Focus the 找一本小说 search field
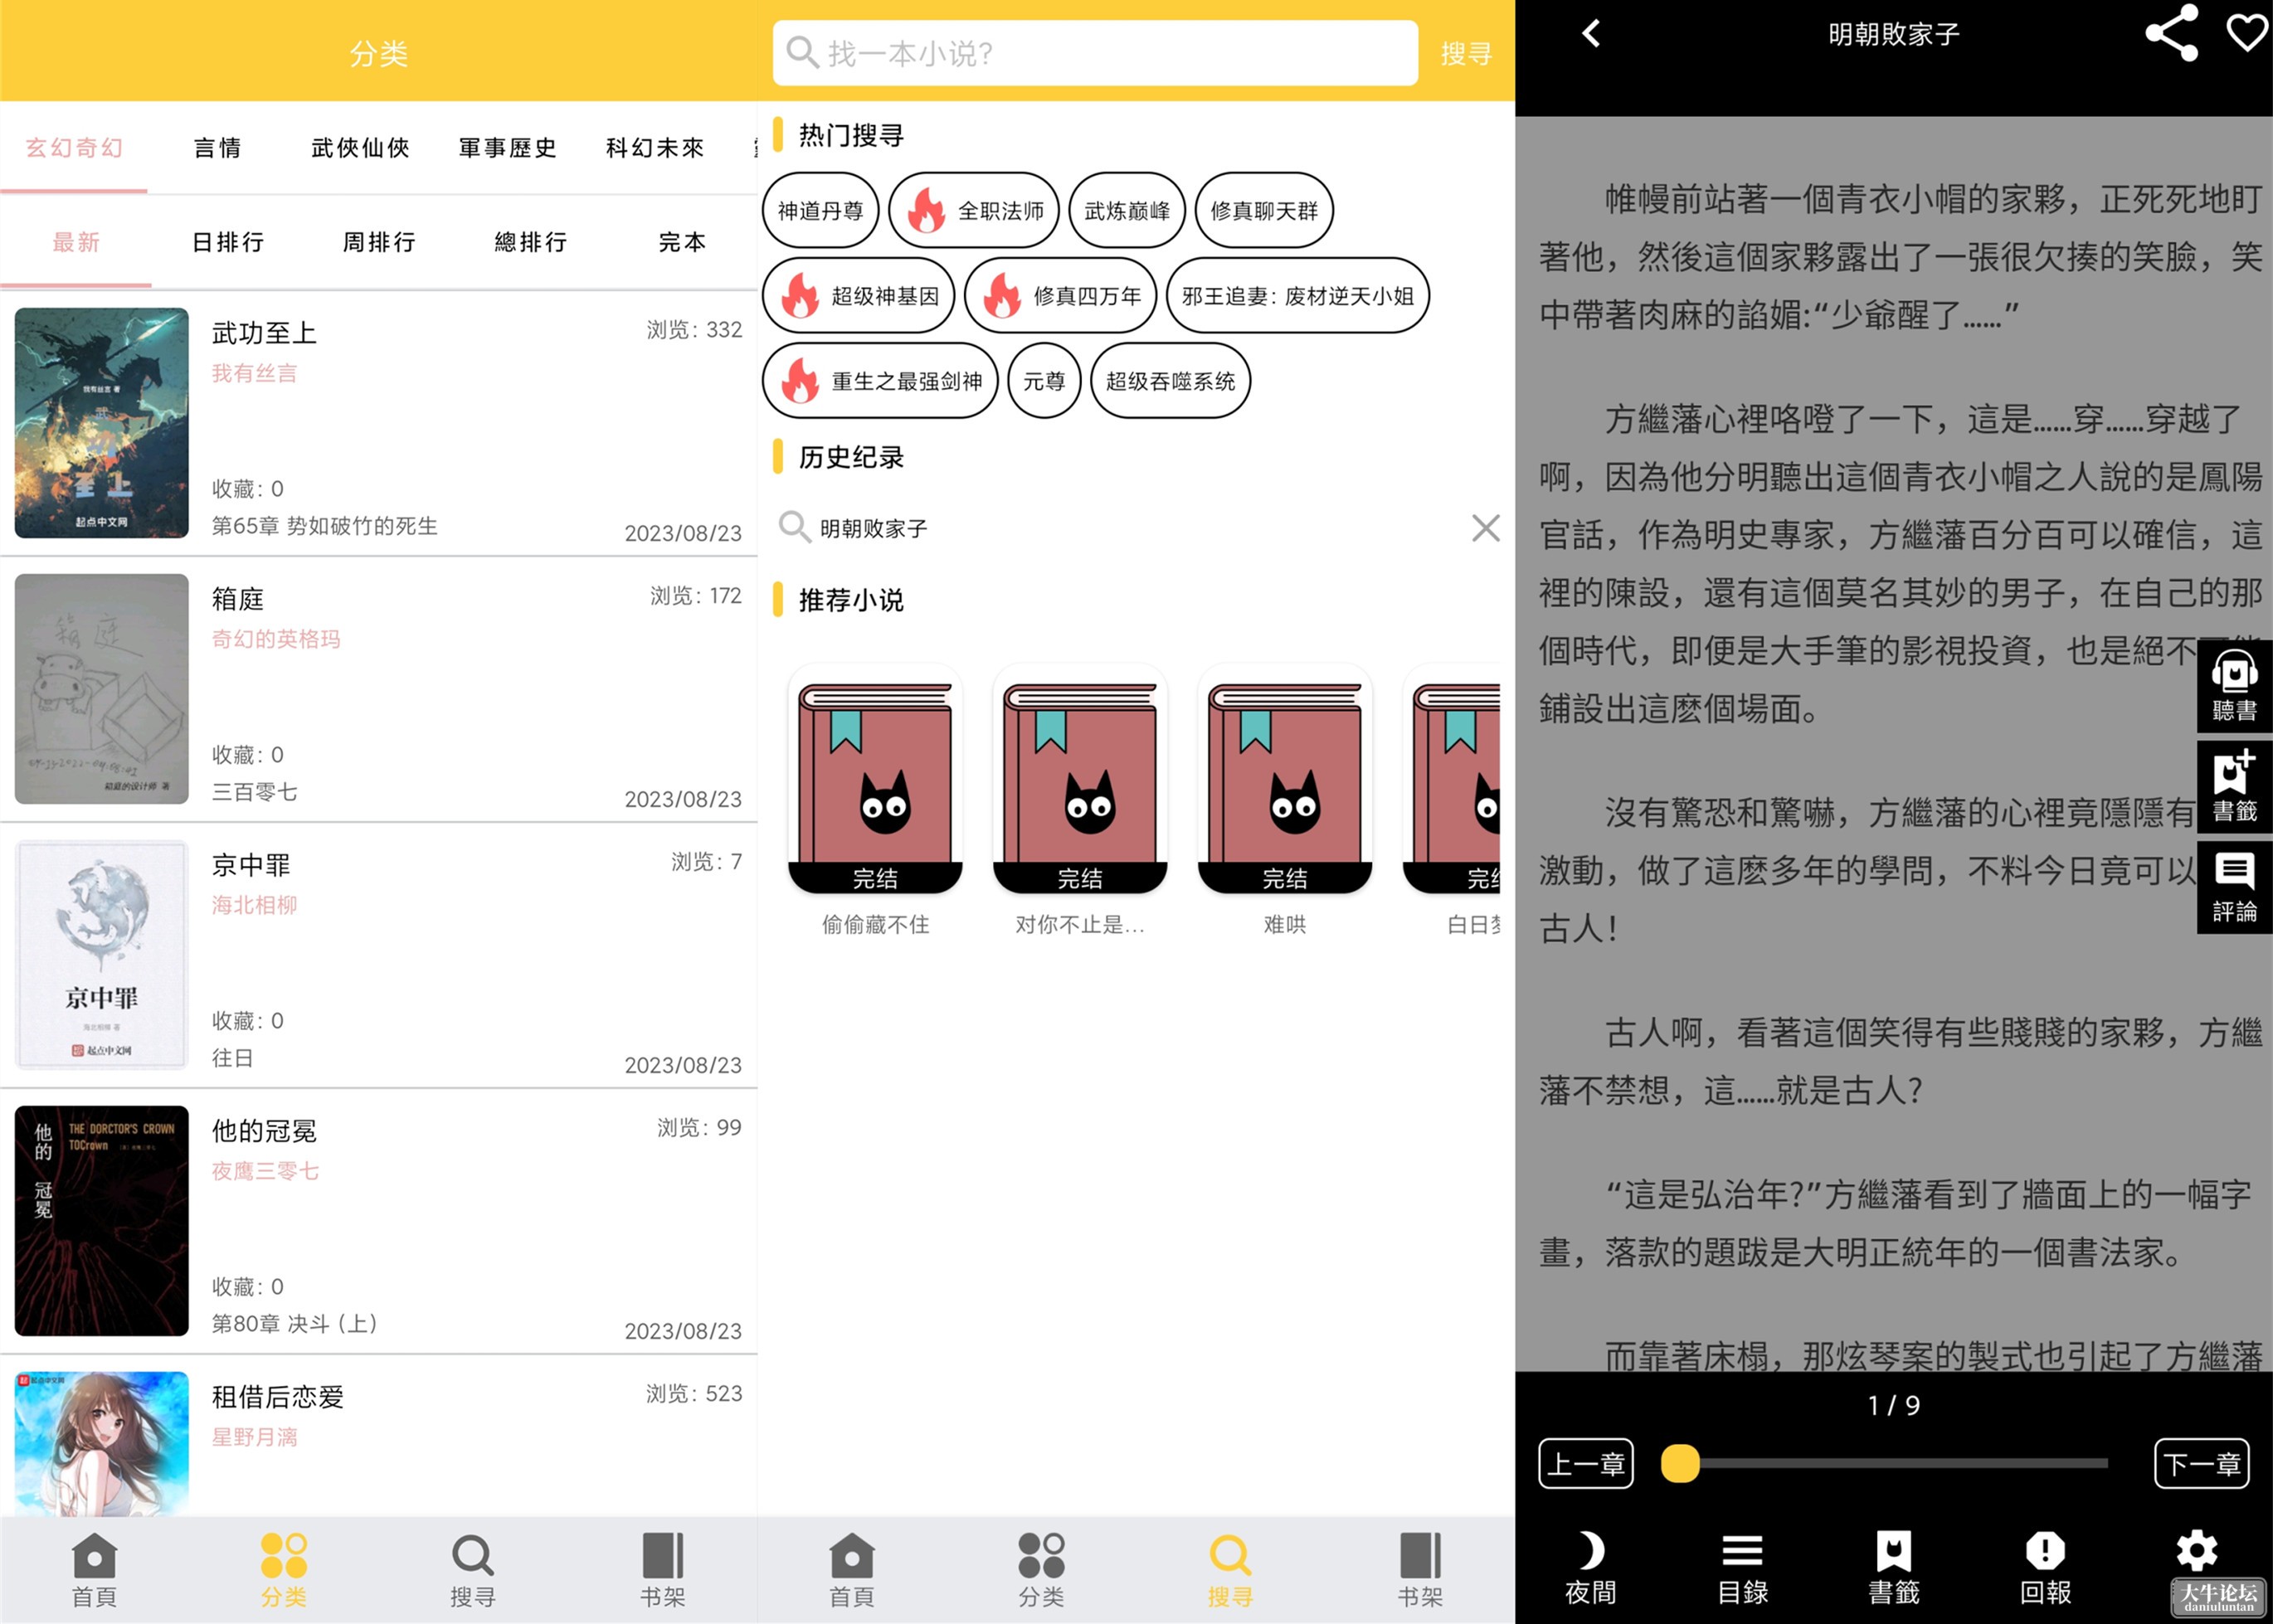The height and width of the screenshot is (1624, 2273). point(1095,54)
